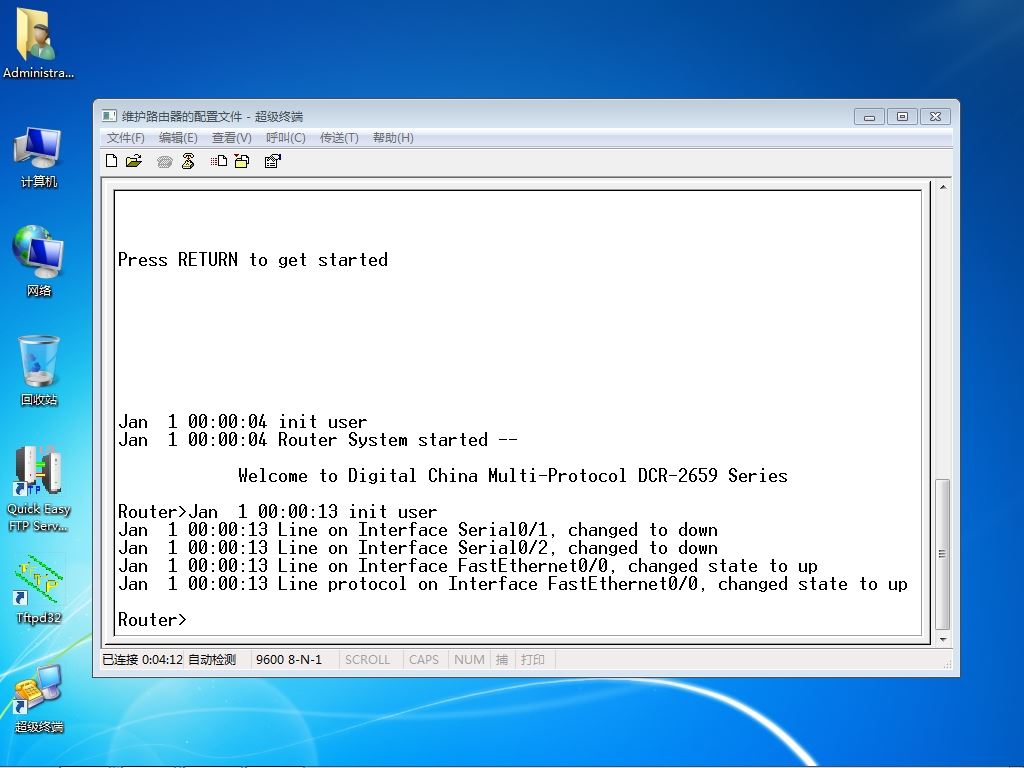Open the 查看(V) menu
Image resolution: width=1024 pixels, height=768 pixels.
point(231,138)
